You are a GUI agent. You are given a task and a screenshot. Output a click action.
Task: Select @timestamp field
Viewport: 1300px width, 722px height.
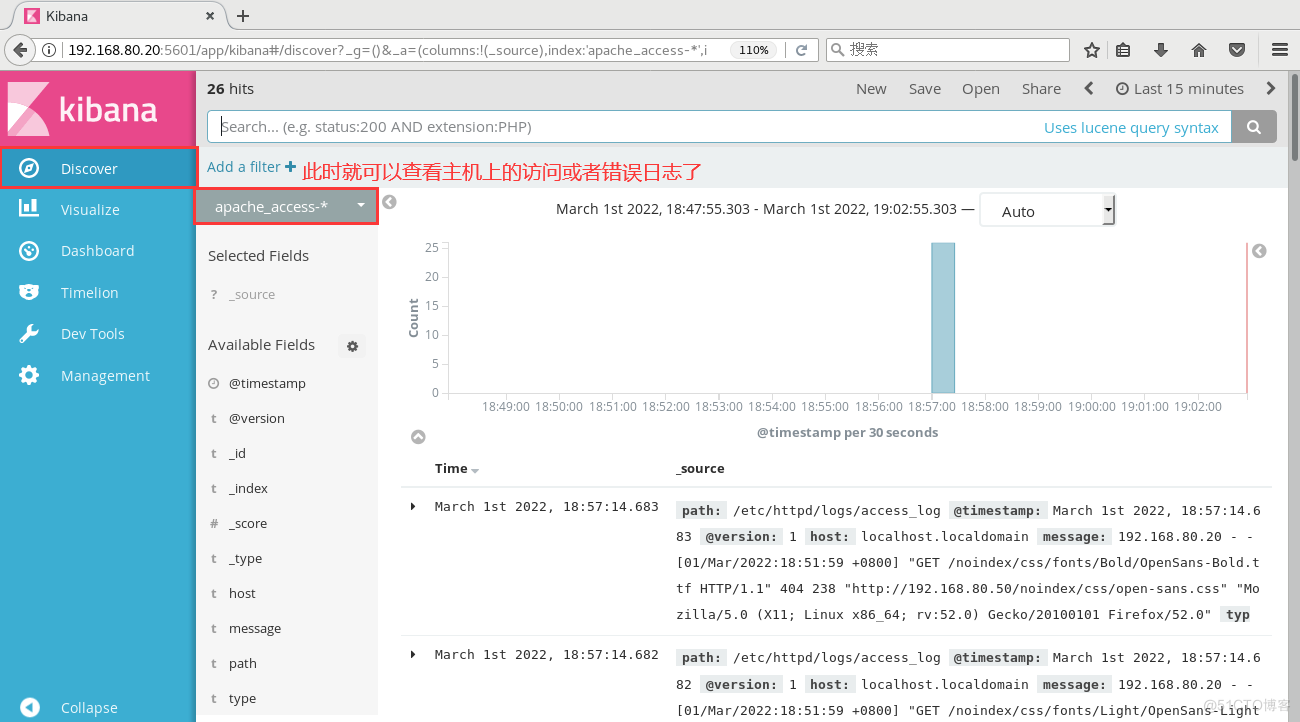267,383
